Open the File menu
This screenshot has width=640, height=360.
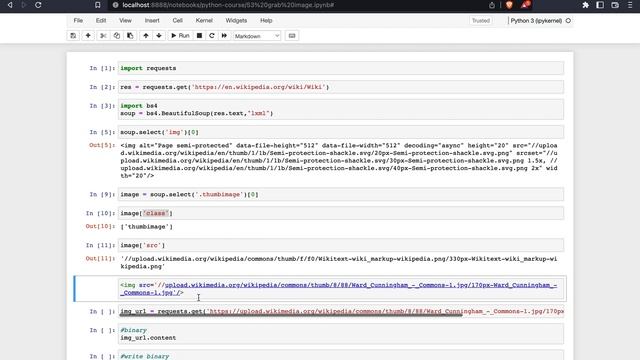click(78, 20)
